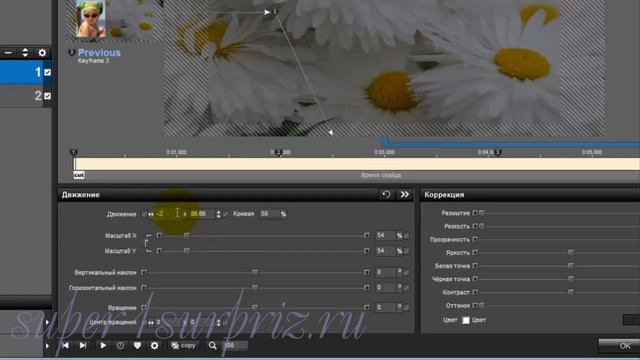Toggle the visibility checkbox for layer 2

(x=47, y=96)
